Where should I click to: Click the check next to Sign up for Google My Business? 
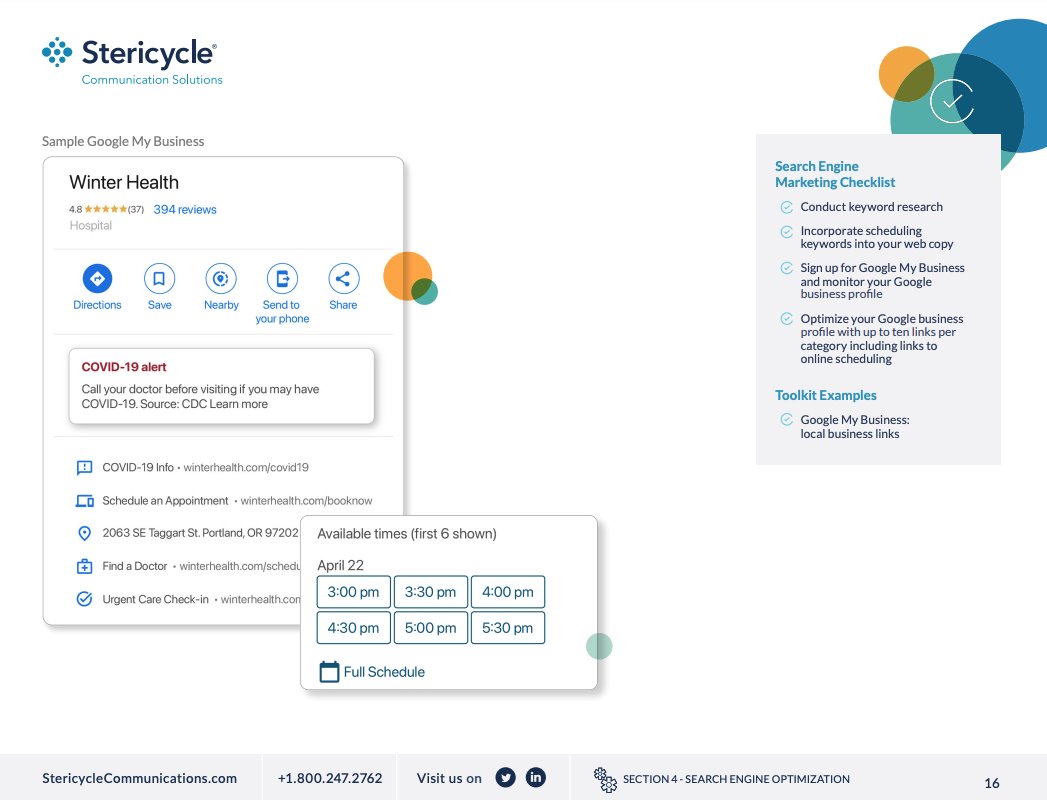[787, 268]
